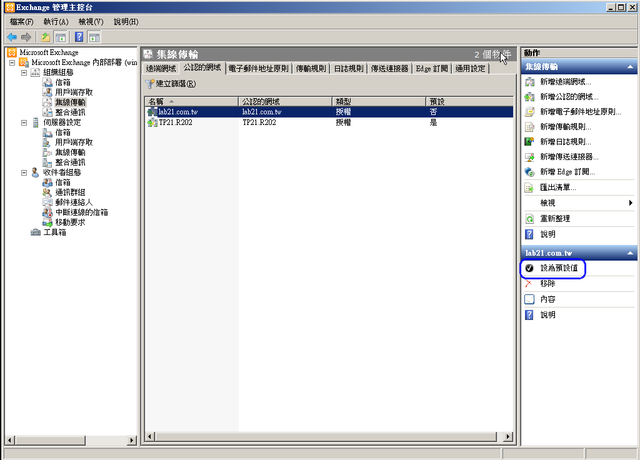Switch to the 日誌規則 tab
Viewport: 640px width, 460px height.
(x=349, y=69)
